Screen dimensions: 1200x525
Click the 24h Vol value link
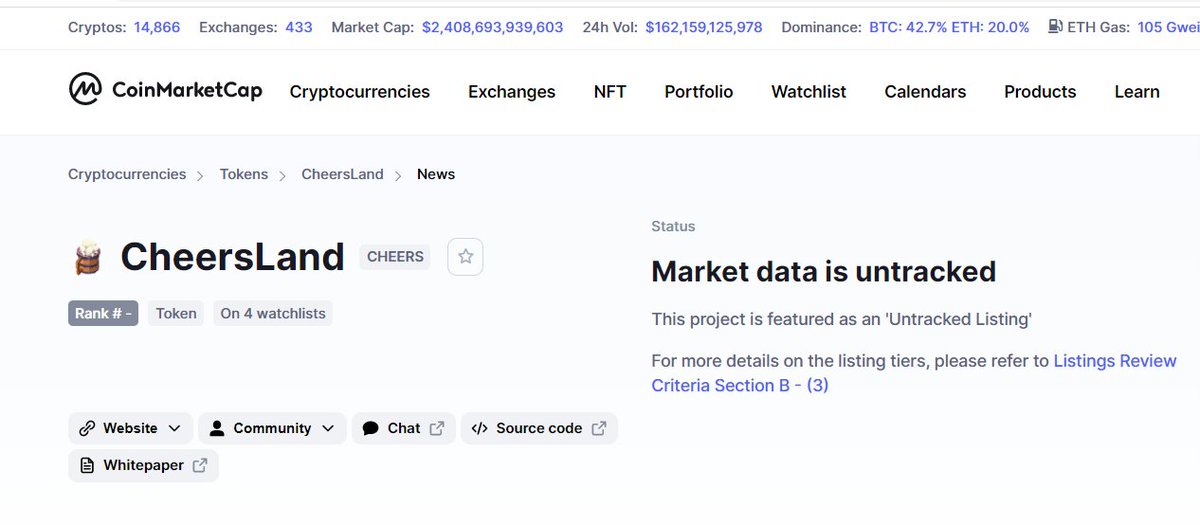tap(704, 27)
